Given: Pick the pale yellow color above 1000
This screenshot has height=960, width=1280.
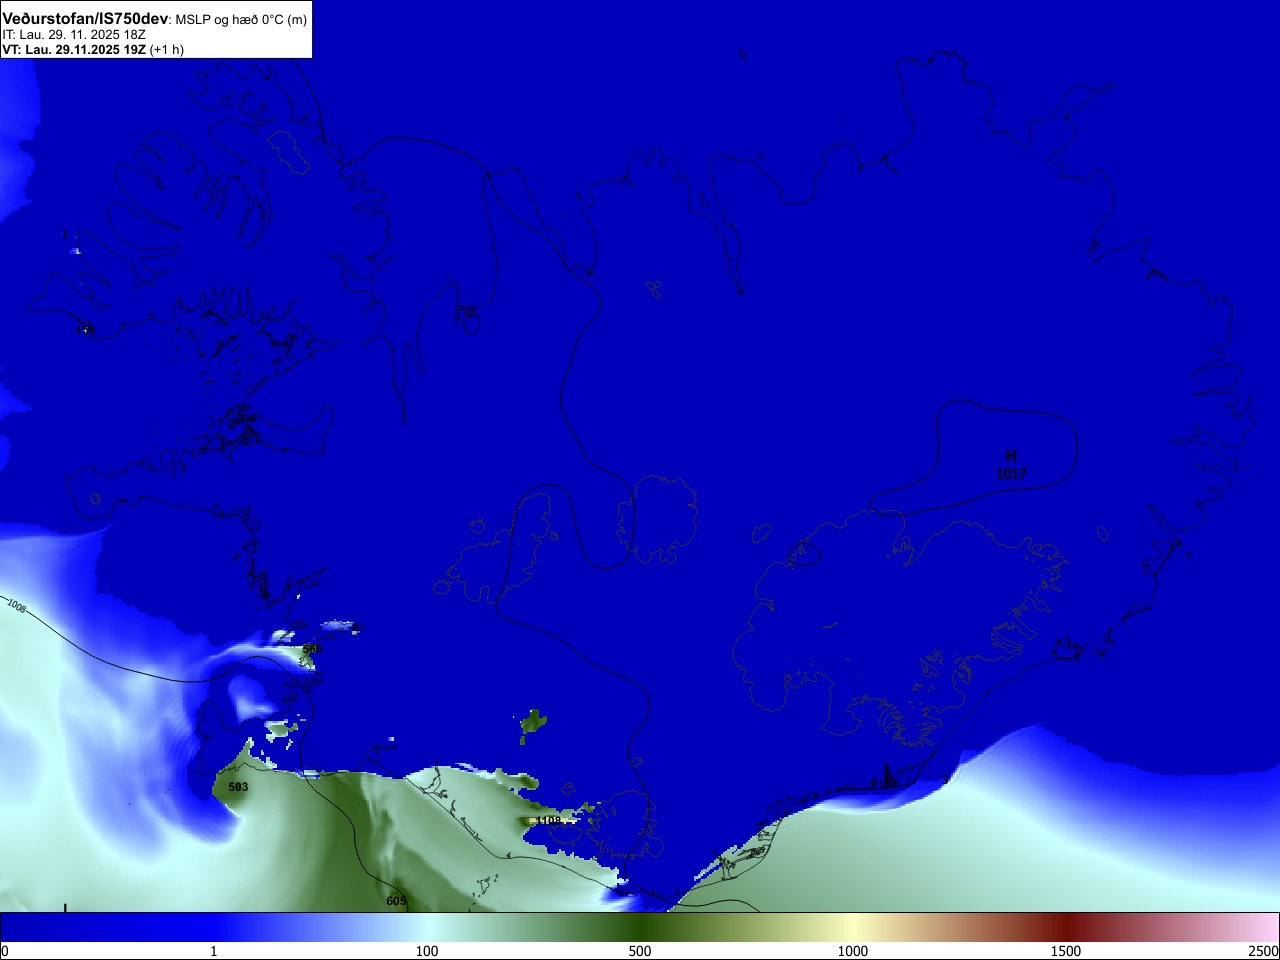Looking at the screenshot, I should point(853,927).
